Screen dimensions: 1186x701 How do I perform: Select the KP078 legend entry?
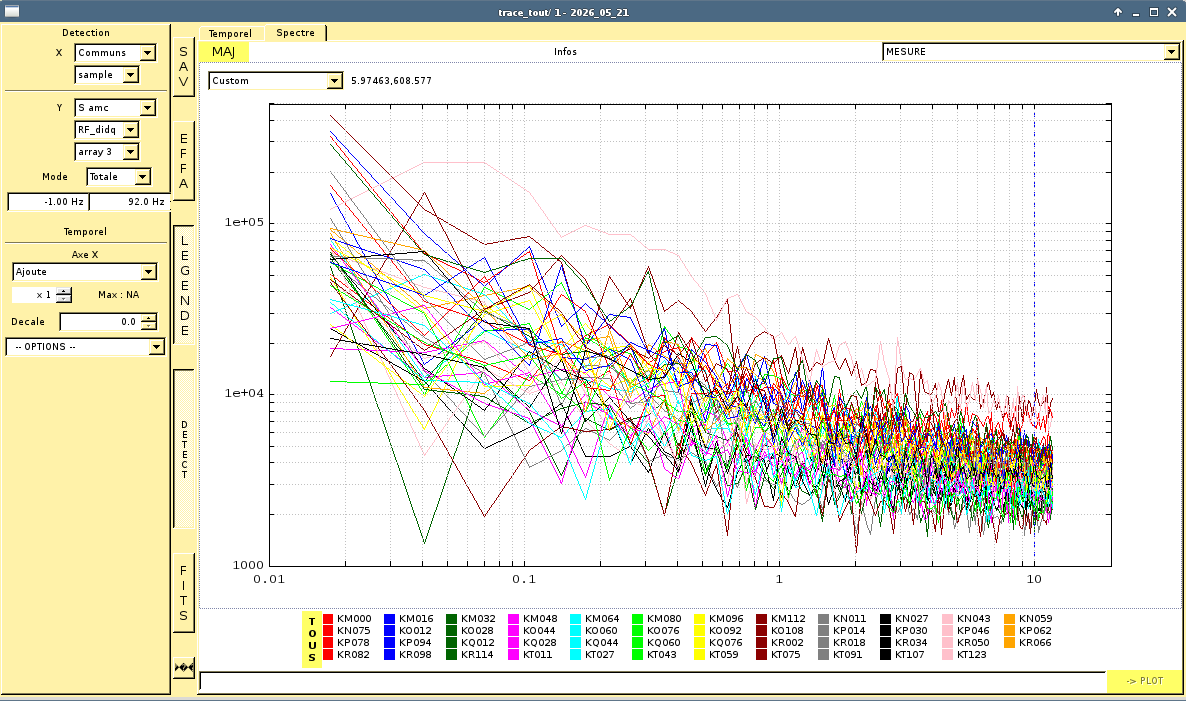coord(353,643)
